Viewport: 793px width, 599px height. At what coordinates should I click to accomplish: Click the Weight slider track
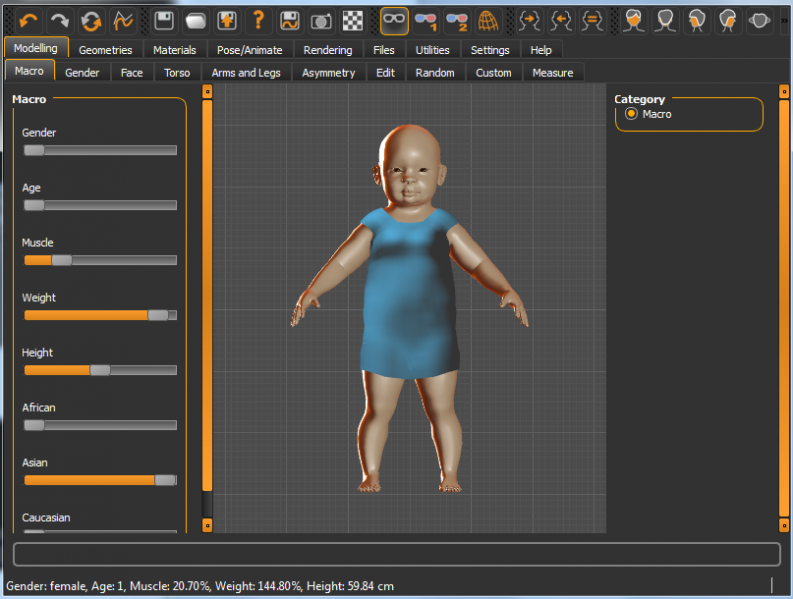[x=100, y=315]
